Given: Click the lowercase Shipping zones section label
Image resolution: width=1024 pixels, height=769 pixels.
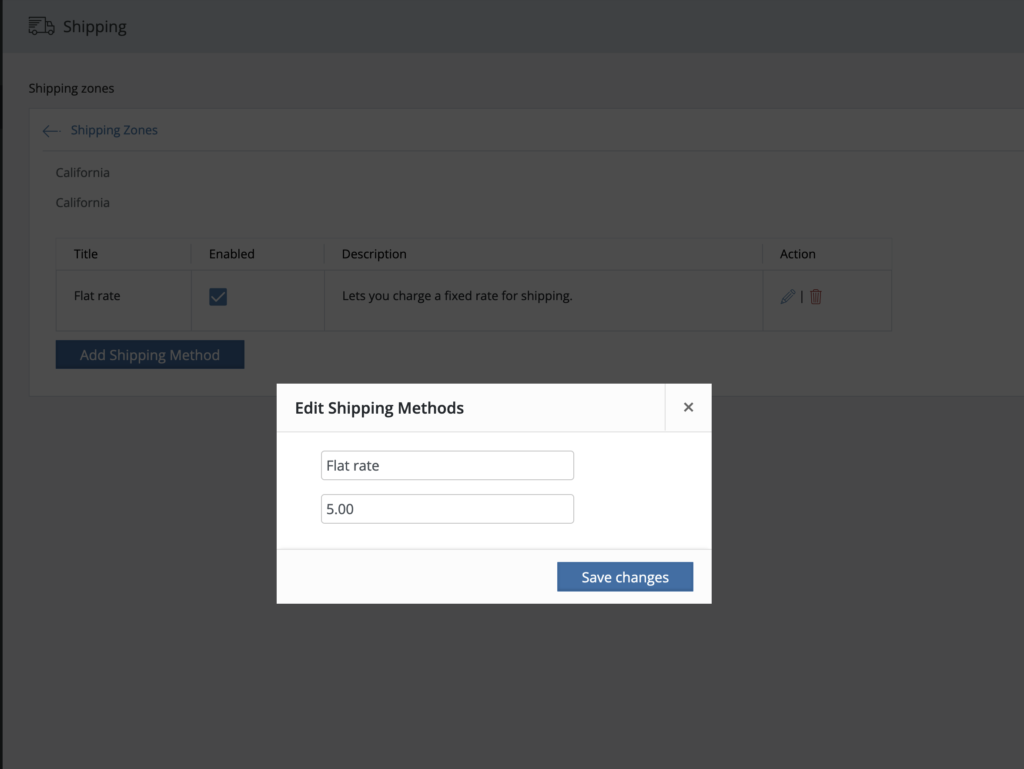Looking at the screenshot, I should point(71,89).
